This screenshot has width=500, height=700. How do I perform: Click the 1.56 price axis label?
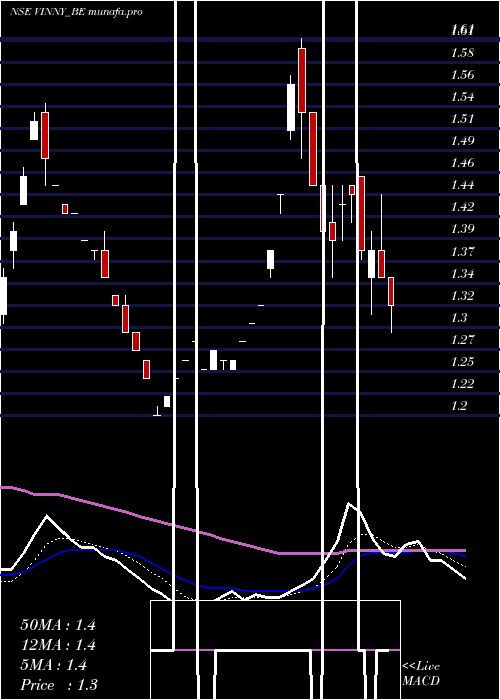click(462, 75)
